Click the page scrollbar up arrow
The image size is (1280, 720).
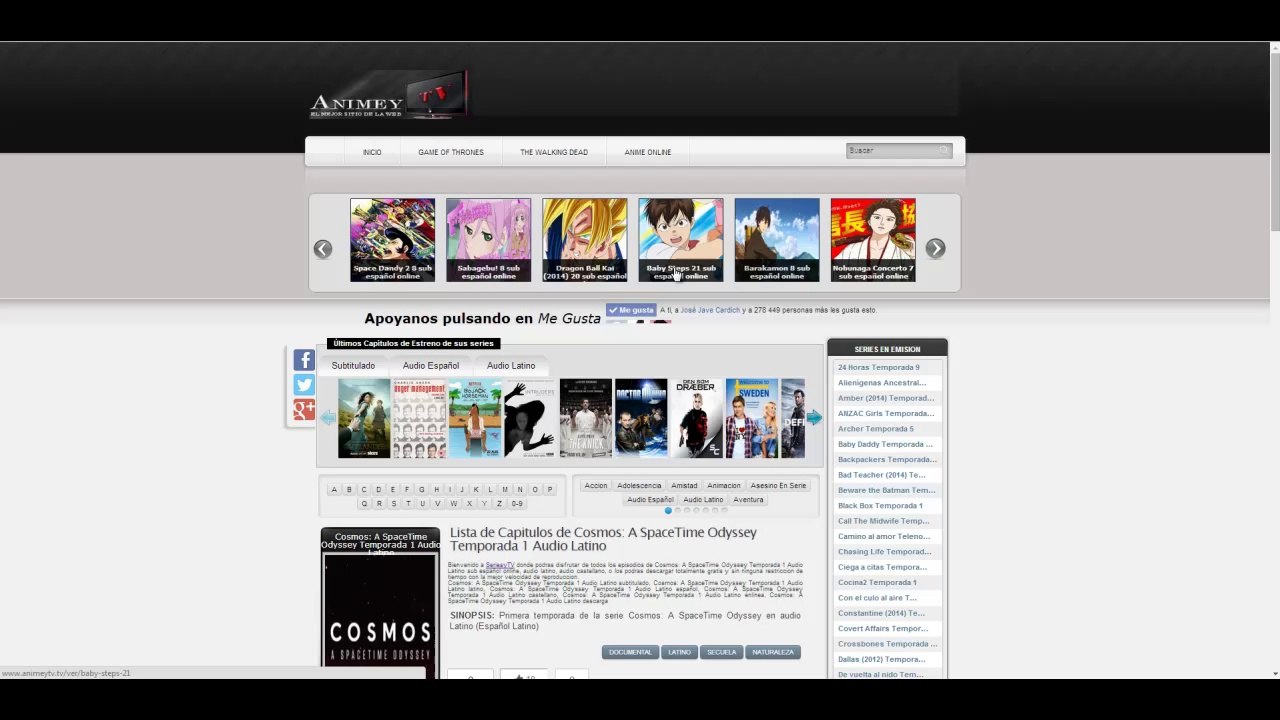(x=1274, y=47)
